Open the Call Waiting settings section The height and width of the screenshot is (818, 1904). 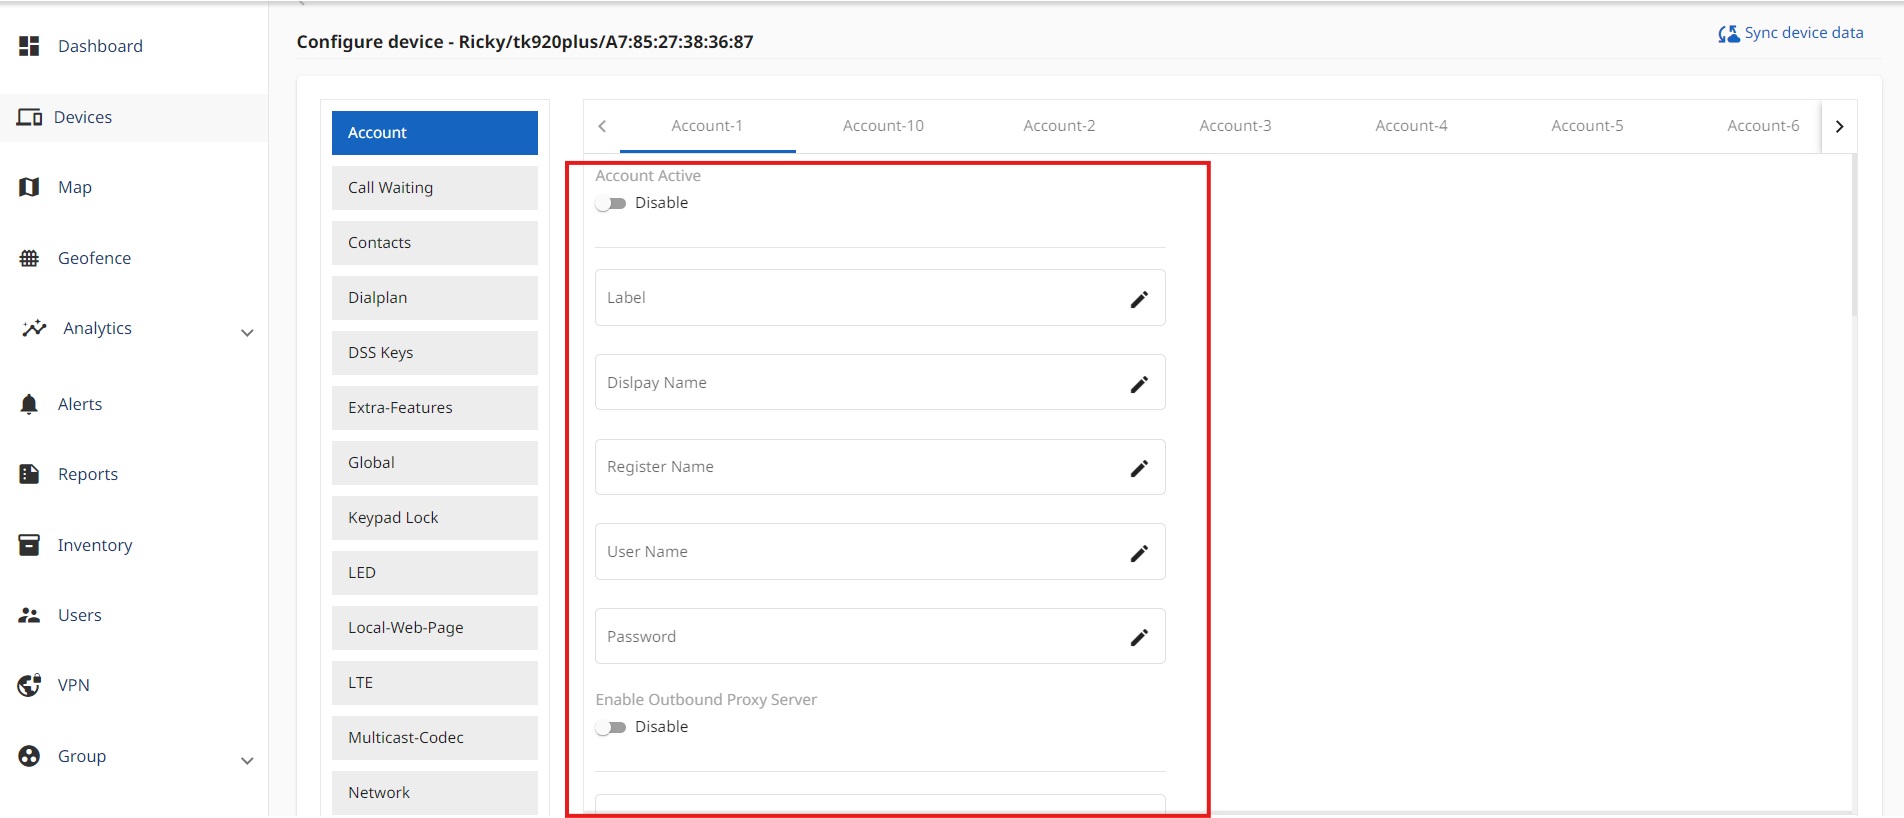pos(434,188)
